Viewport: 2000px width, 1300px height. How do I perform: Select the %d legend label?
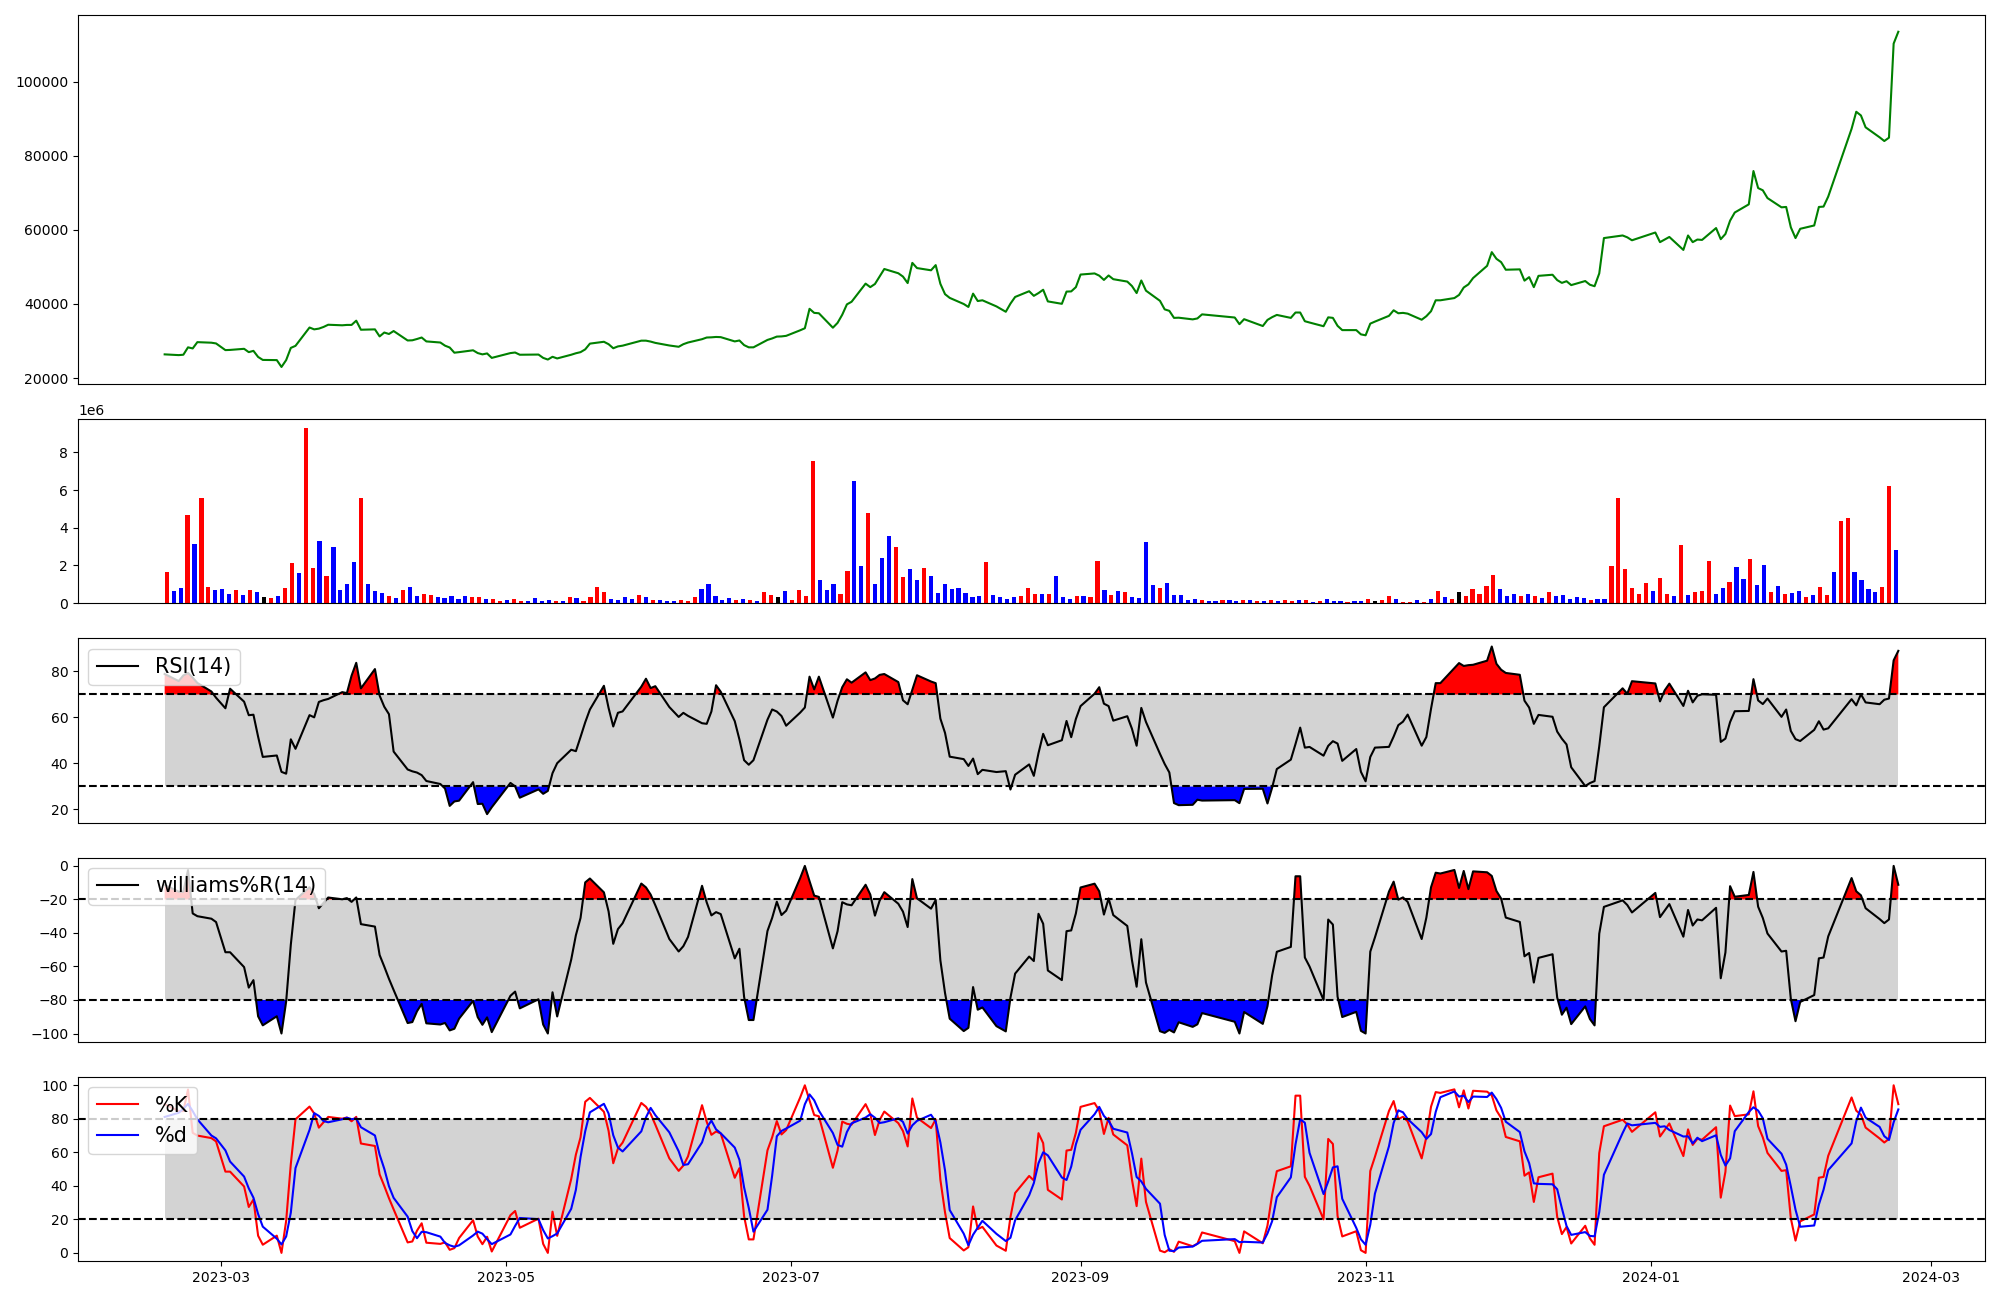coord(170,1135)
